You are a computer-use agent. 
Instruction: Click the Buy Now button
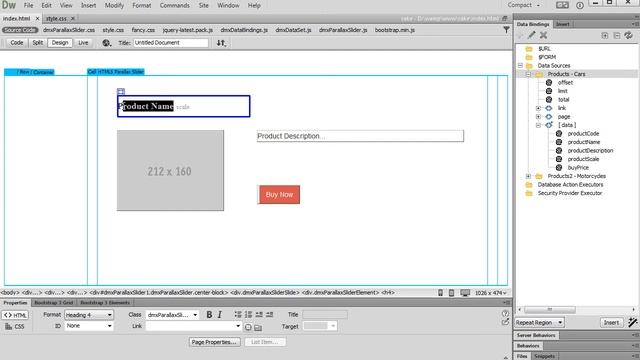[279, 195]
